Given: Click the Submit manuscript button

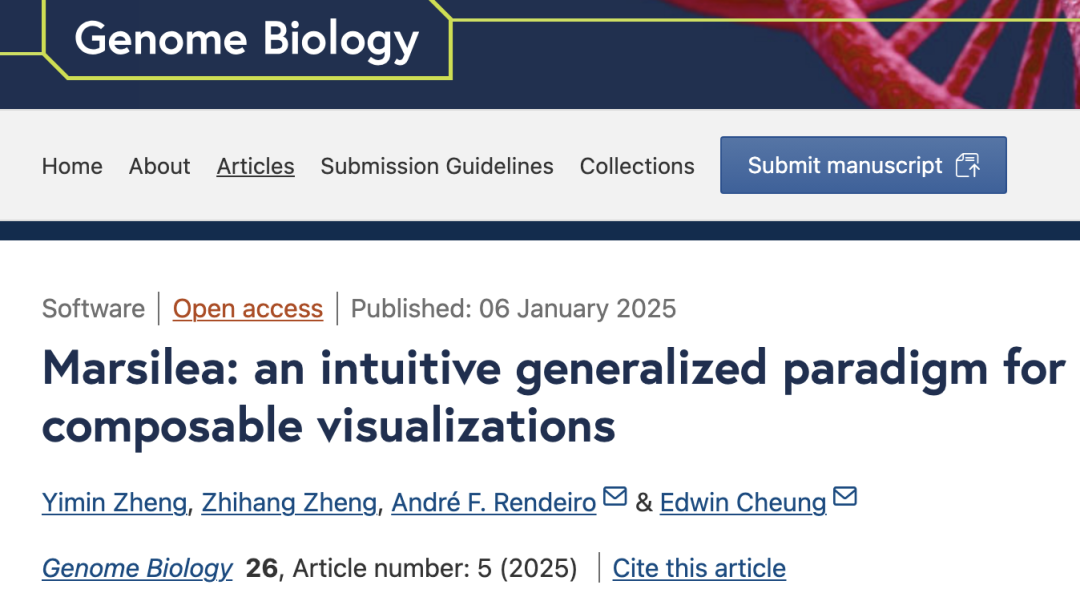Looking at the screenshot, I should pos(863,165).
